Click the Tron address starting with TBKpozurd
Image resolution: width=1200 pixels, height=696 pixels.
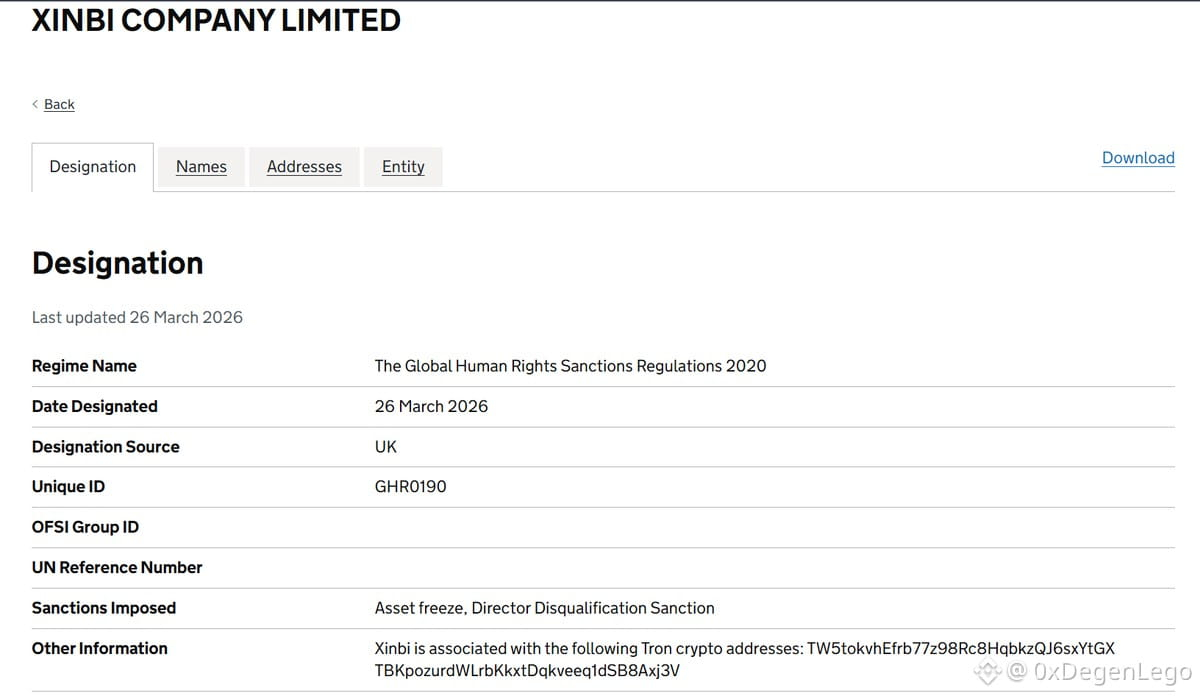tap(527, 671)
